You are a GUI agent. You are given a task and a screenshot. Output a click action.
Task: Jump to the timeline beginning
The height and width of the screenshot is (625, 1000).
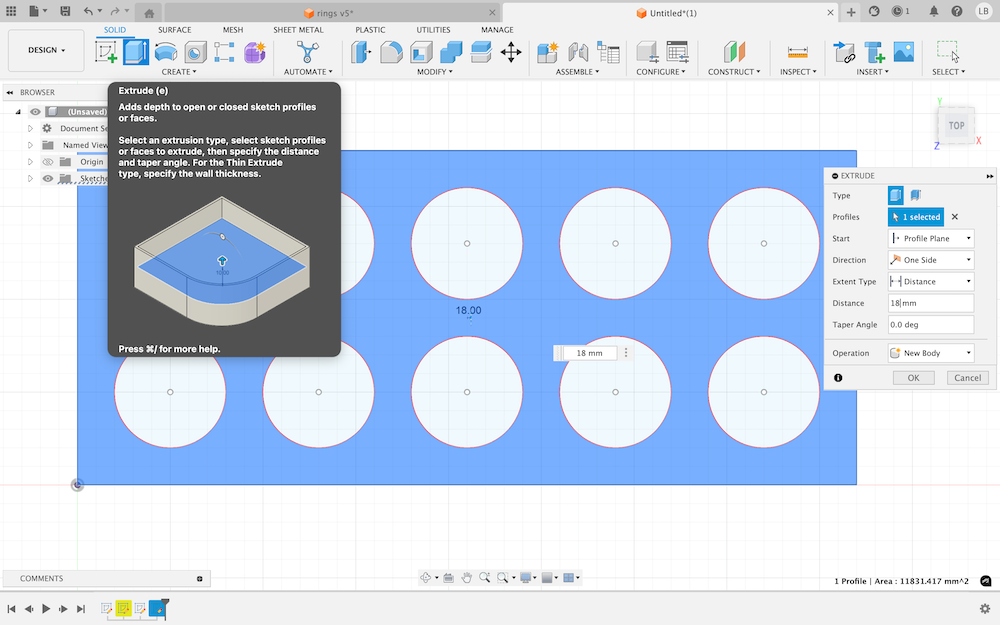pyautogui.click(x=11, y=608)
